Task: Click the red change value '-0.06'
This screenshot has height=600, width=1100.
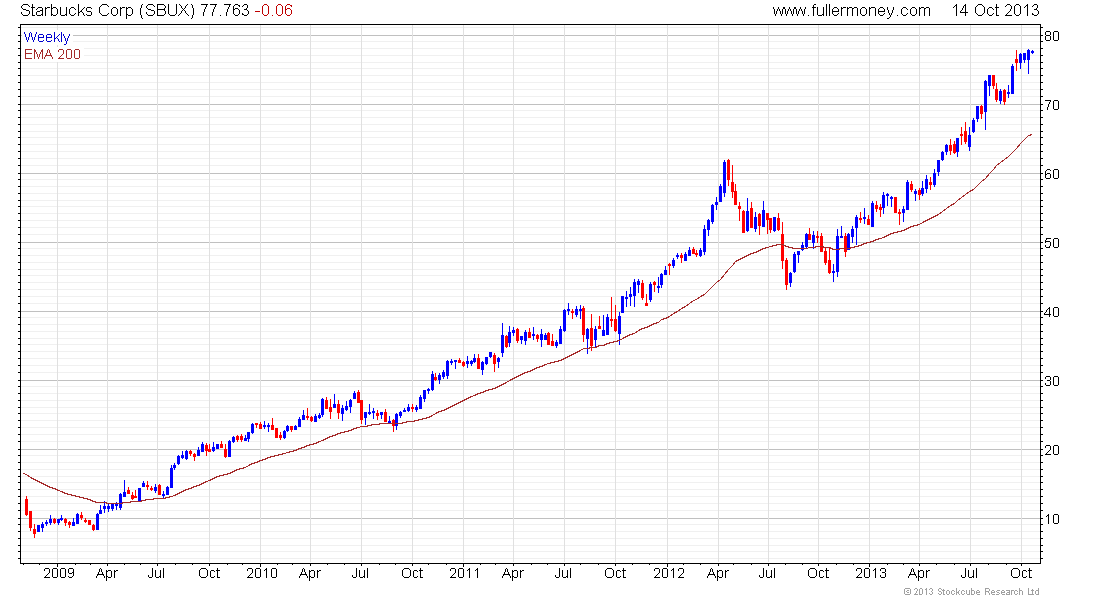Action: click(274, 11)
